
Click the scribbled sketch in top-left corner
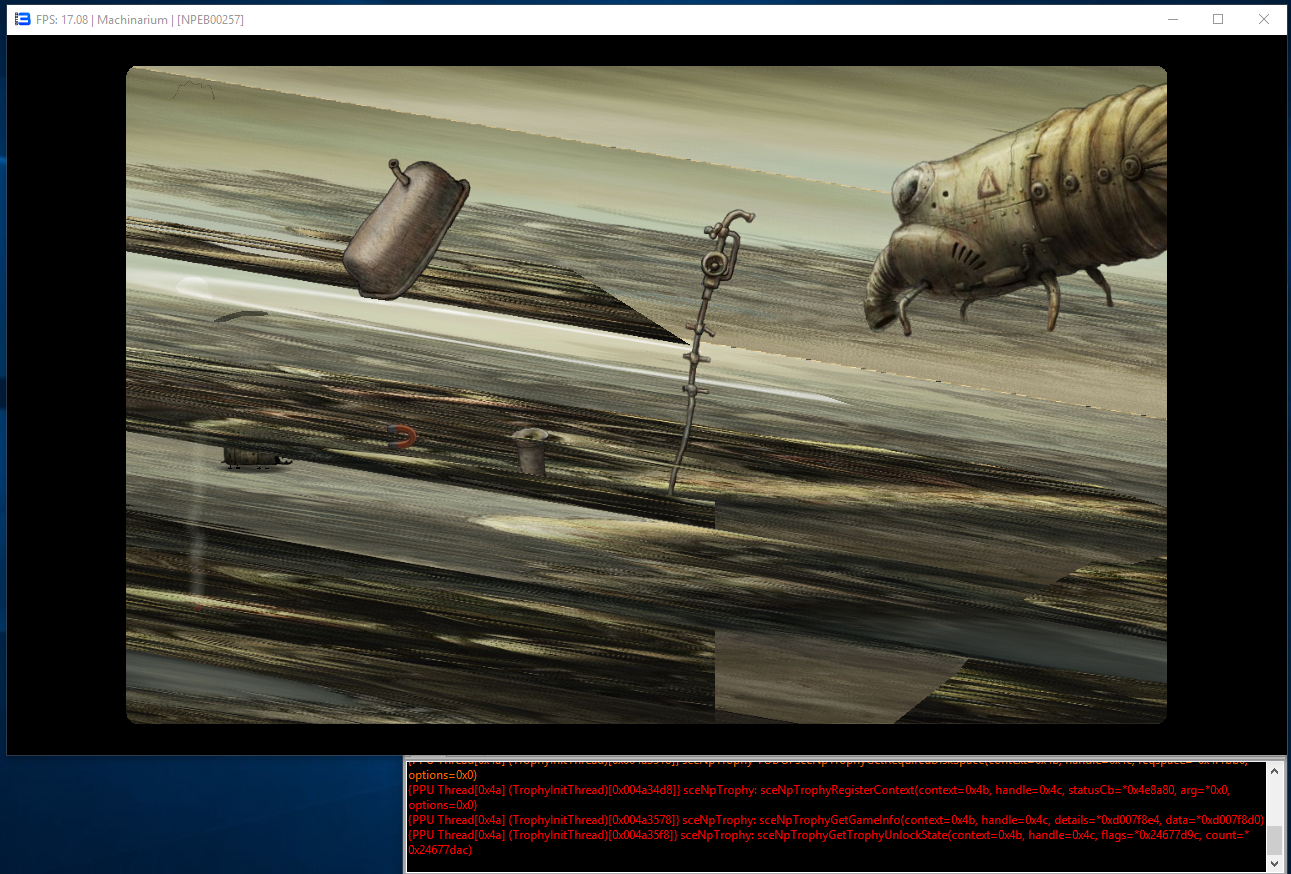[191, 90]
